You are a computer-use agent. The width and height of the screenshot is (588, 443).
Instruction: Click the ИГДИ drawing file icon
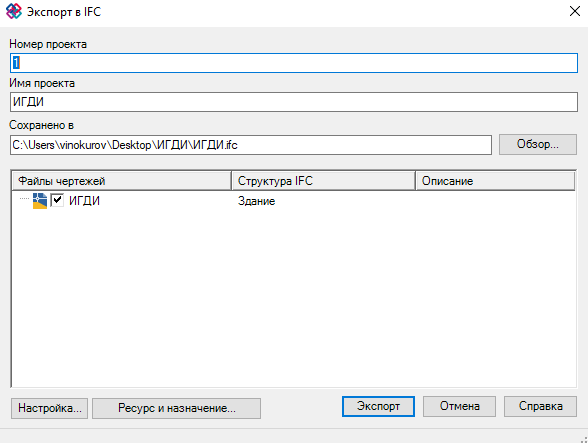pyautogui.click(x=40, y=201)
